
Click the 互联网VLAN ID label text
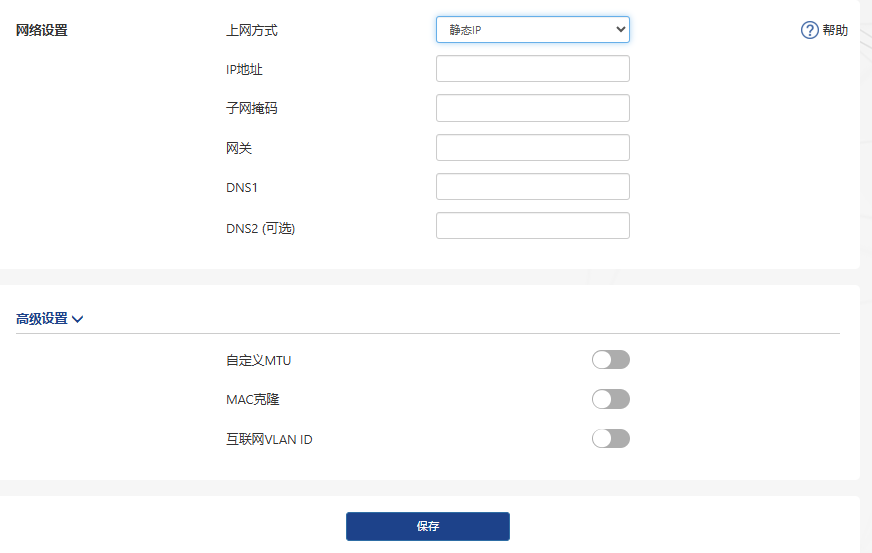point(269,439)
